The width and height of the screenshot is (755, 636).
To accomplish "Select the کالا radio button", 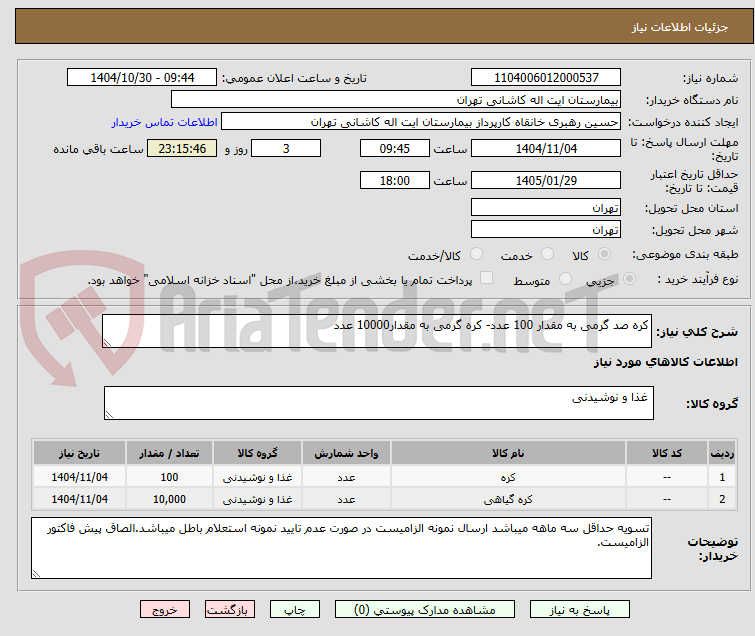I will pyautogui.click(x=604, y=254).
